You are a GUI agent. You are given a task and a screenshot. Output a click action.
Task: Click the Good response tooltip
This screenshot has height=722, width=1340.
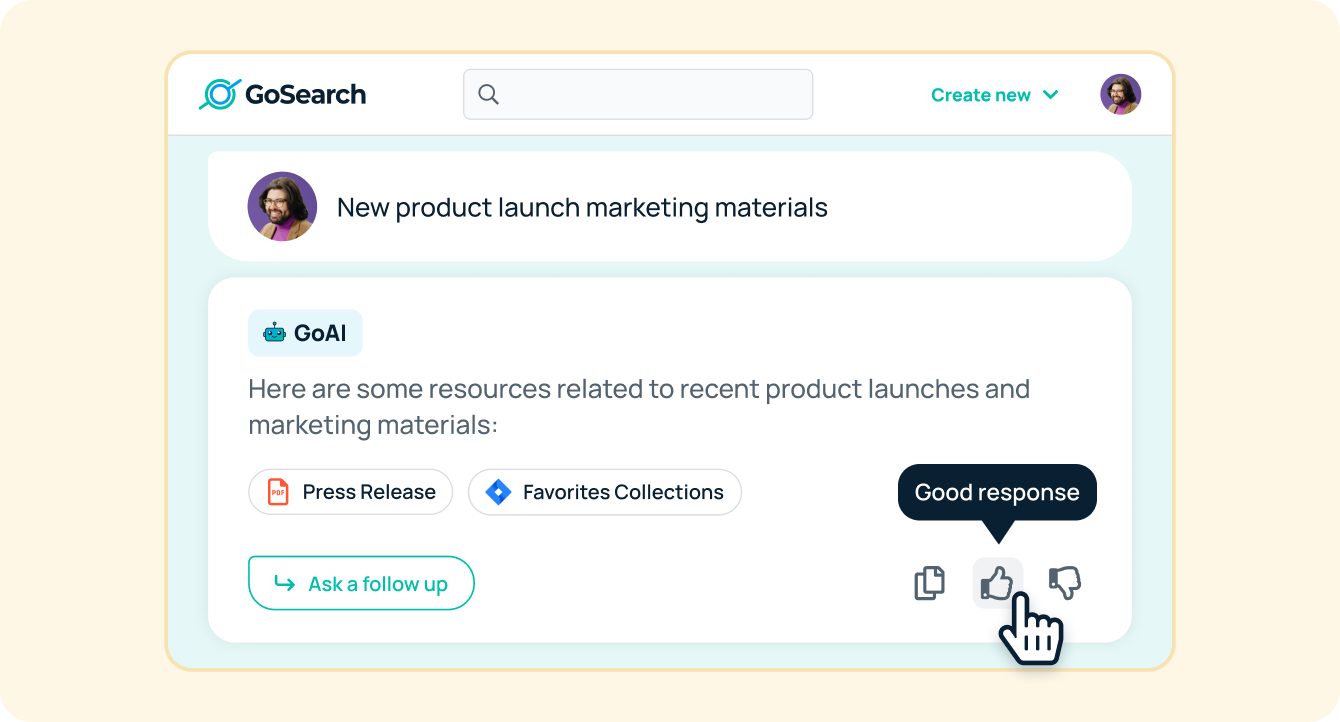point(996,492)
